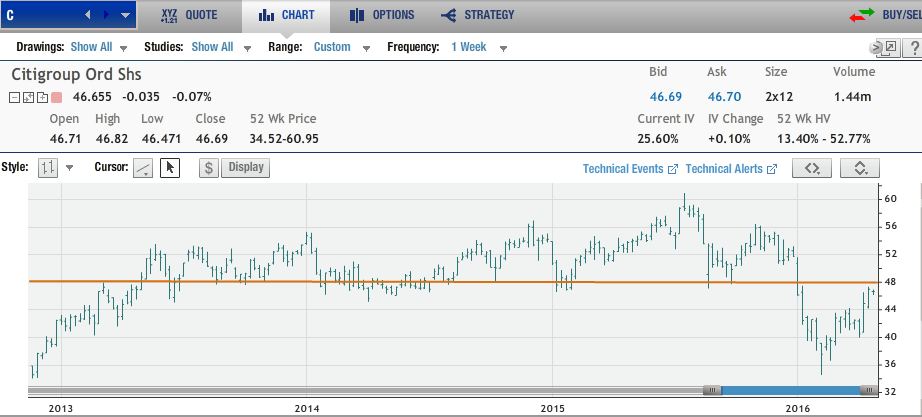Switch to the Strategy tab
This screenshot has height=417, width=922.
pyautogui.click(x=477, y=15)
